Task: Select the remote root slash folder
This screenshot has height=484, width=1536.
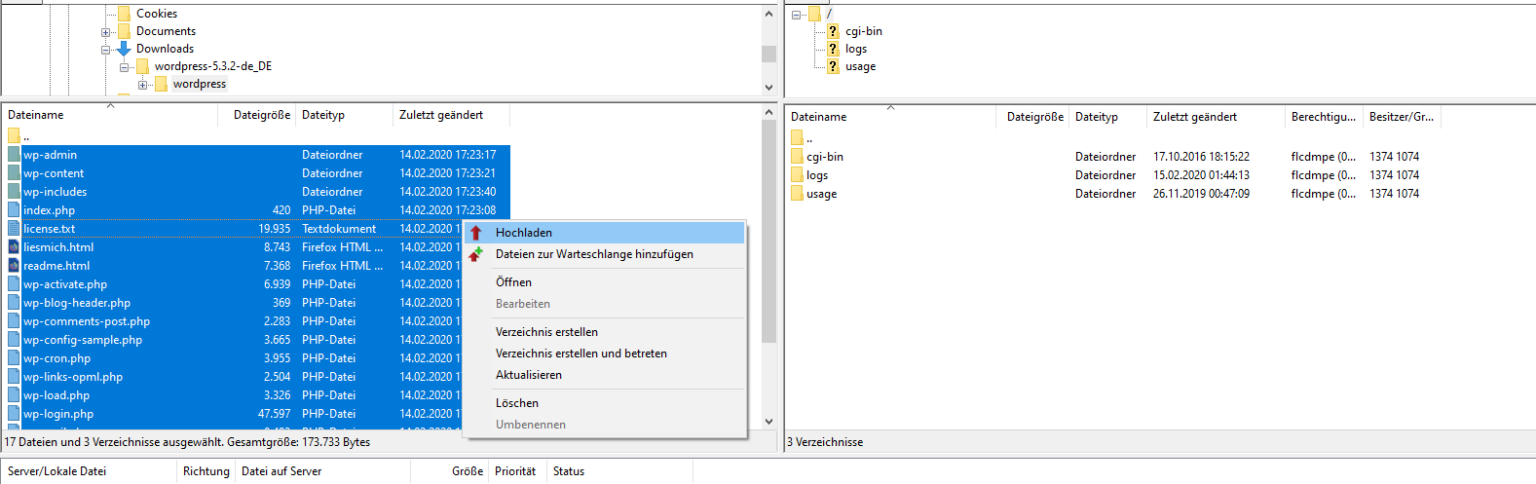Action: pyautogui.click(x=830, y=14)
